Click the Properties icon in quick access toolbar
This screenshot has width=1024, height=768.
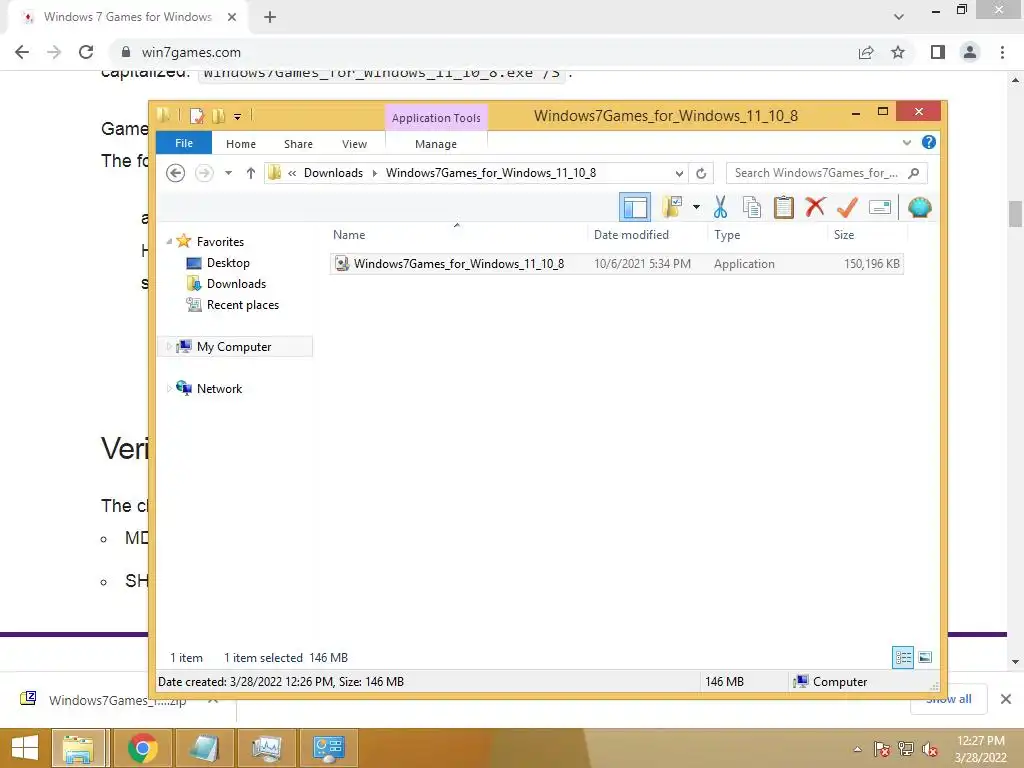197,116
